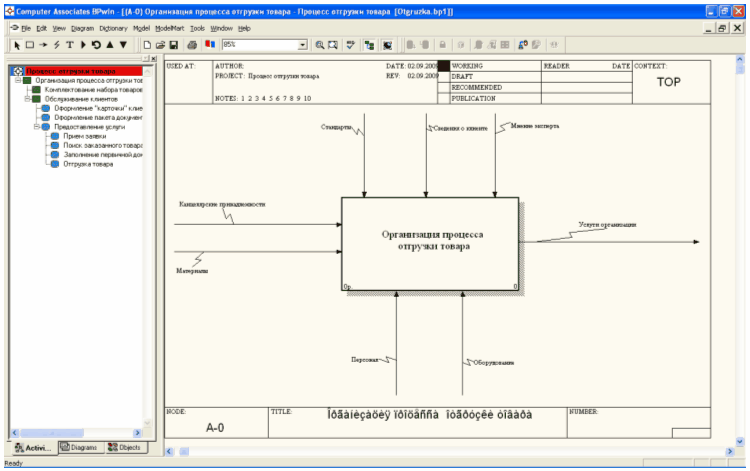The width and height of the screenshot is (750, 471).
Task: Toggle the ModelMart toolbar globe icon
Action: pyautogui.click(x=387, y=45)
